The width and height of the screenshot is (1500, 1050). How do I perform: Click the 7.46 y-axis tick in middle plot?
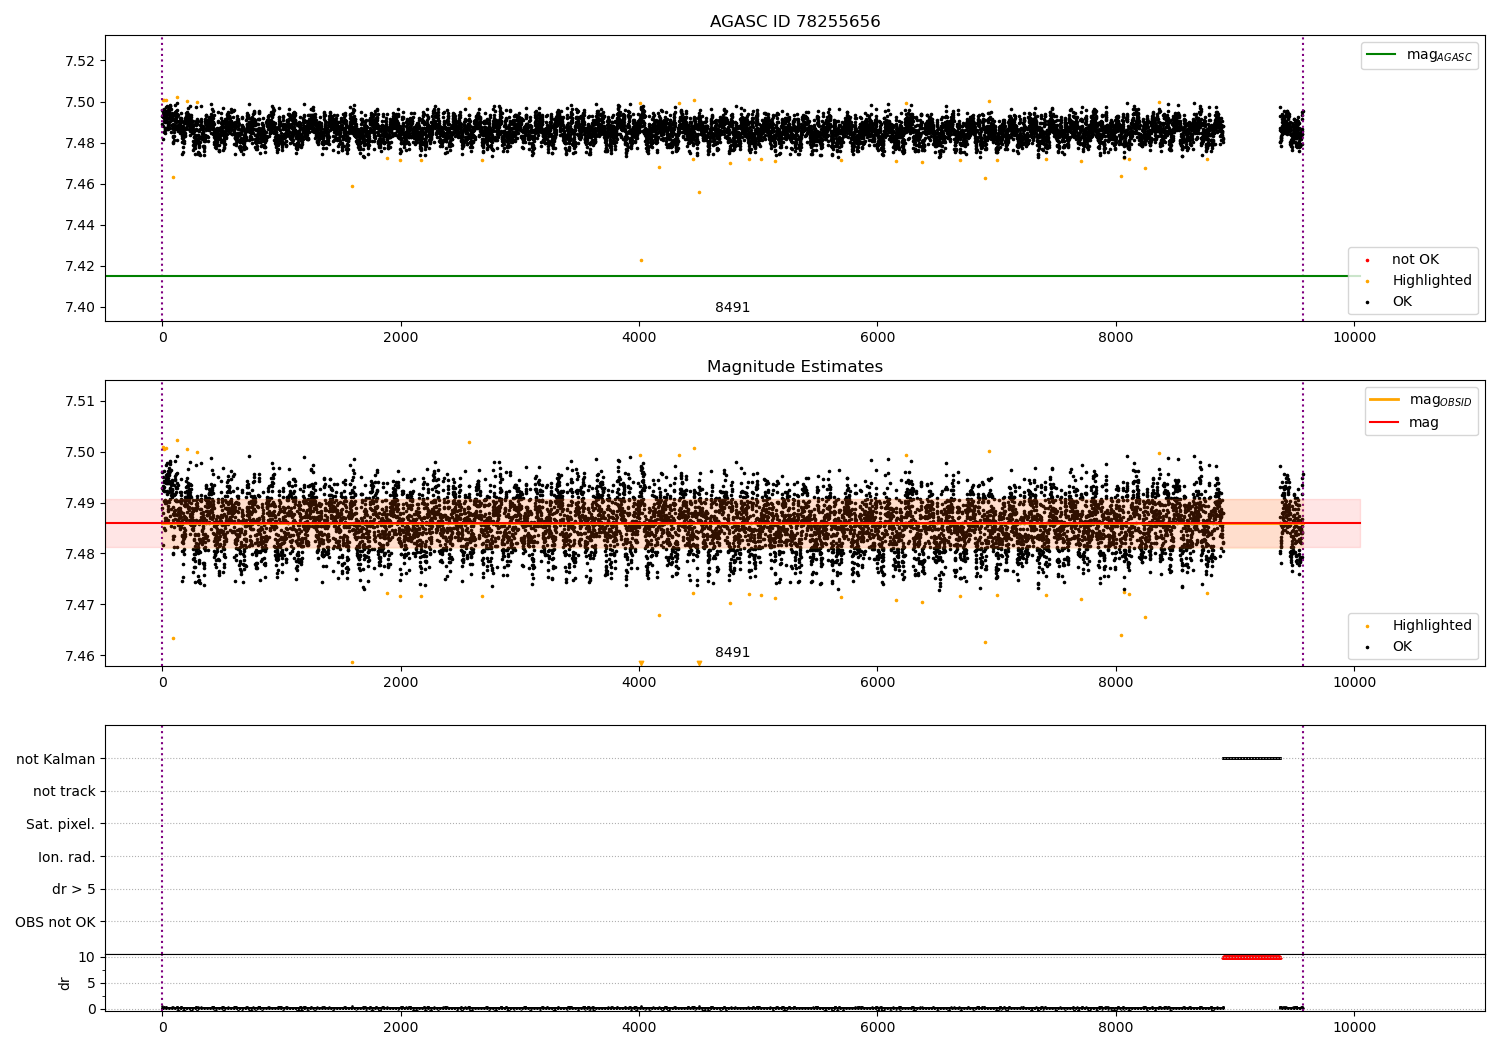tap(78, 656)
